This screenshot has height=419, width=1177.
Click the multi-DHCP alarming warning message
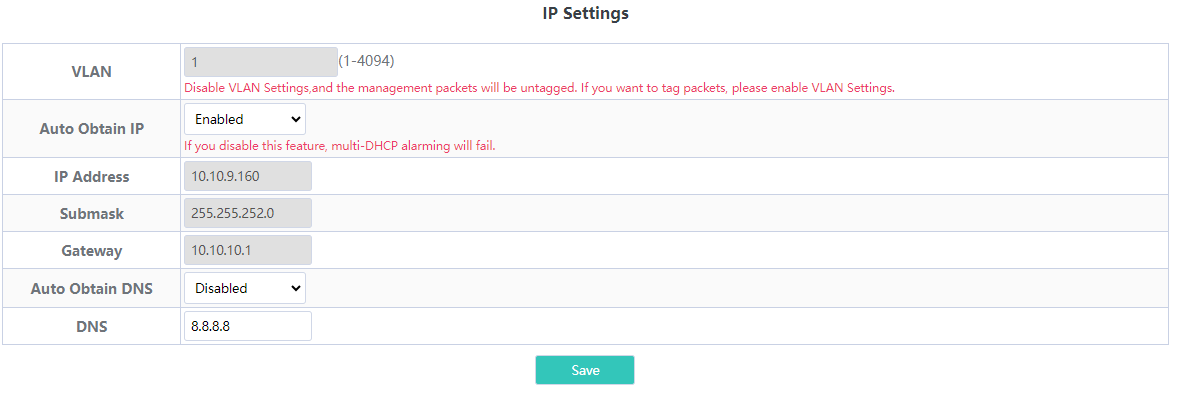coord(340,146)
